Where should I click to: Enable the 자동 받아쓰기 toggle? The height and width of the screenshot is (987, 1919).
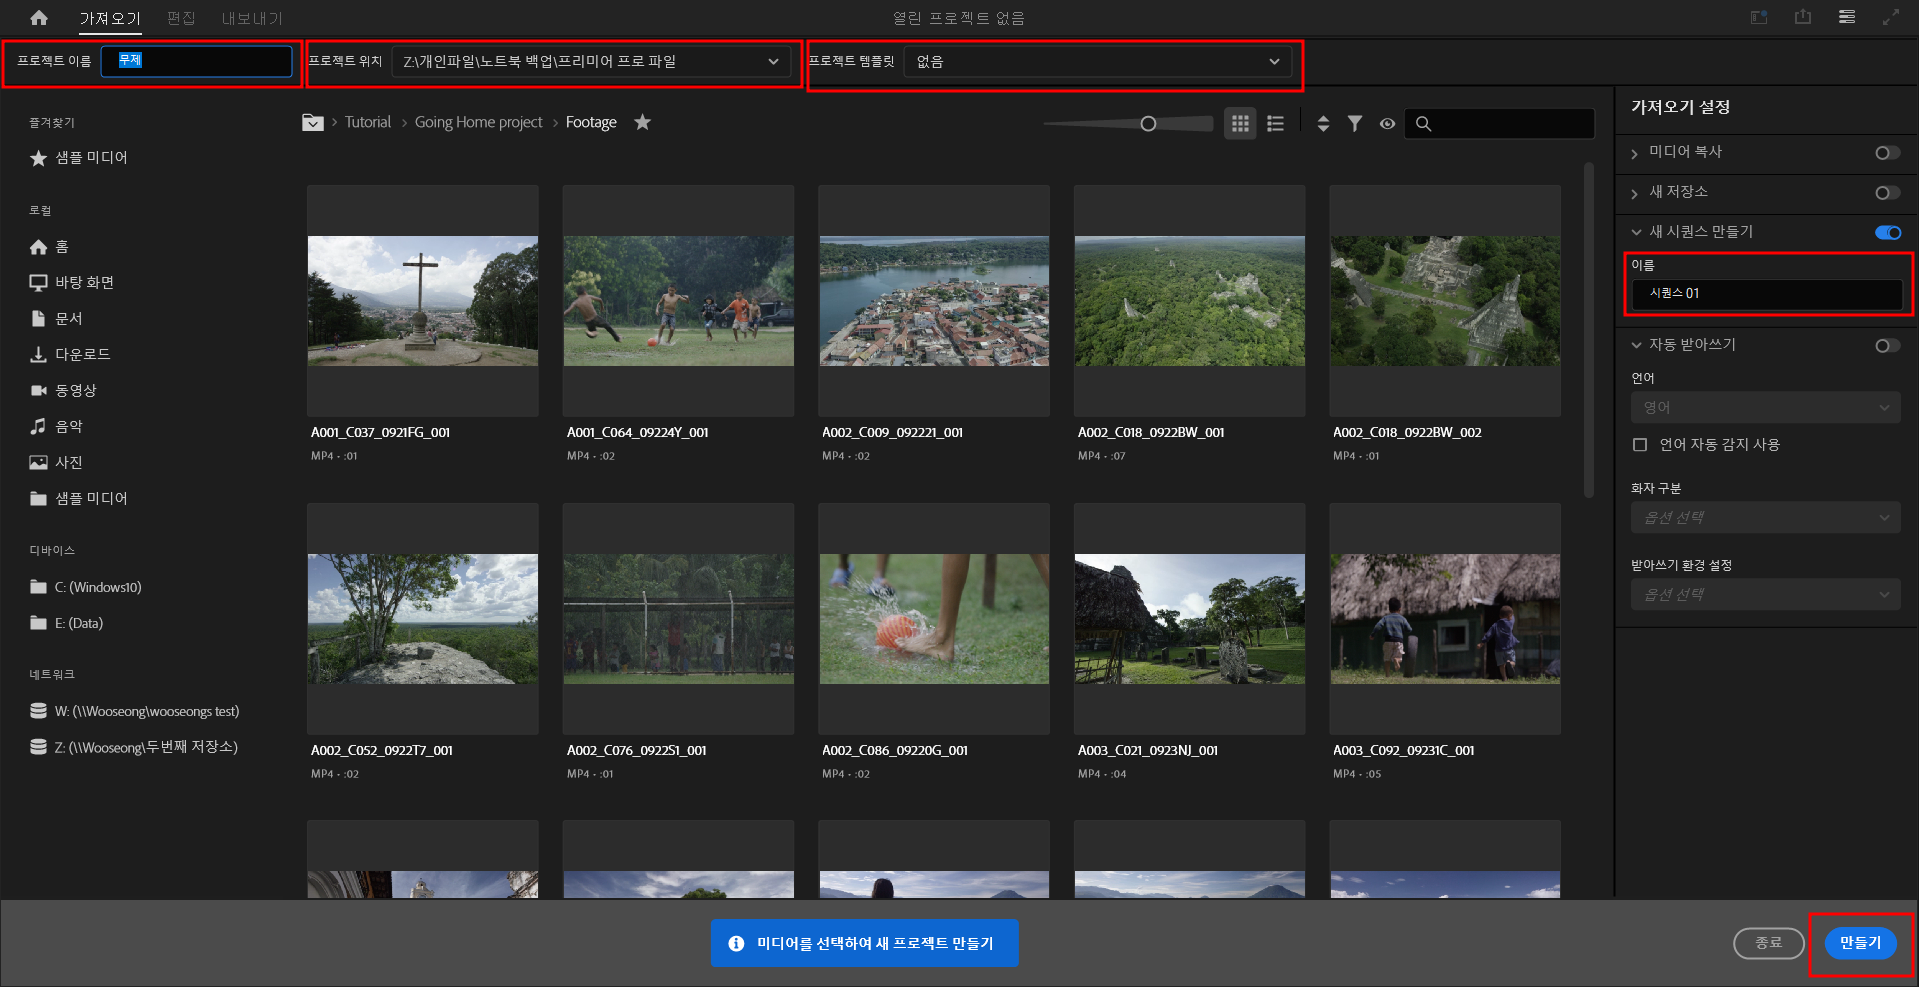[1887, 346]
